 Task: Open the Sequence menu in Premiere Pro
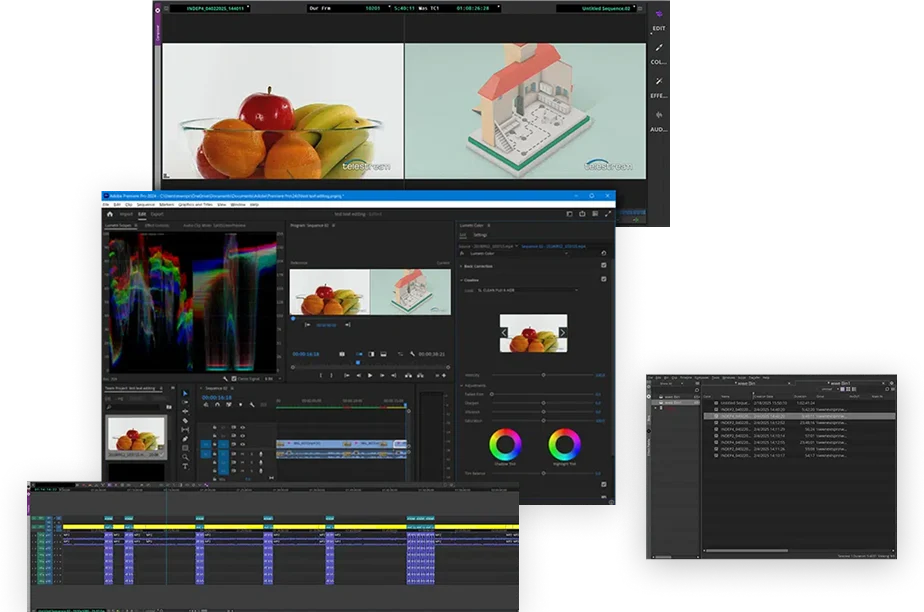tap(146, 204)
